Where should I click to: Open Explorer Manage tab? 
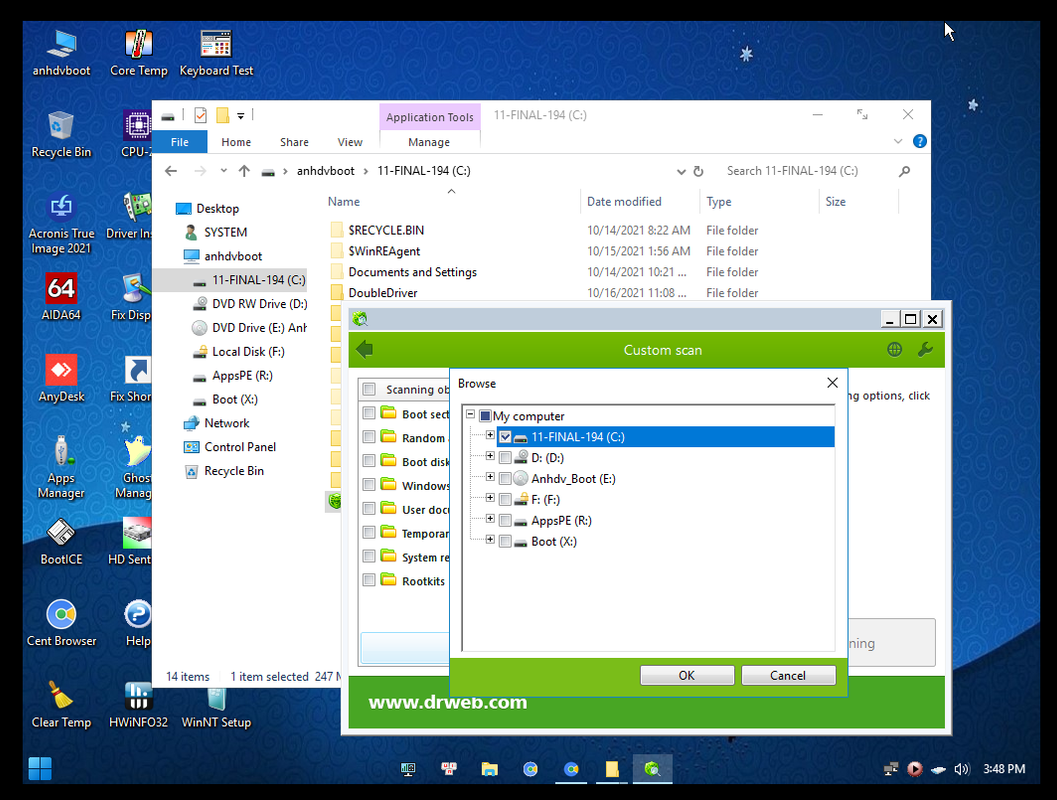tap(429, 142)
